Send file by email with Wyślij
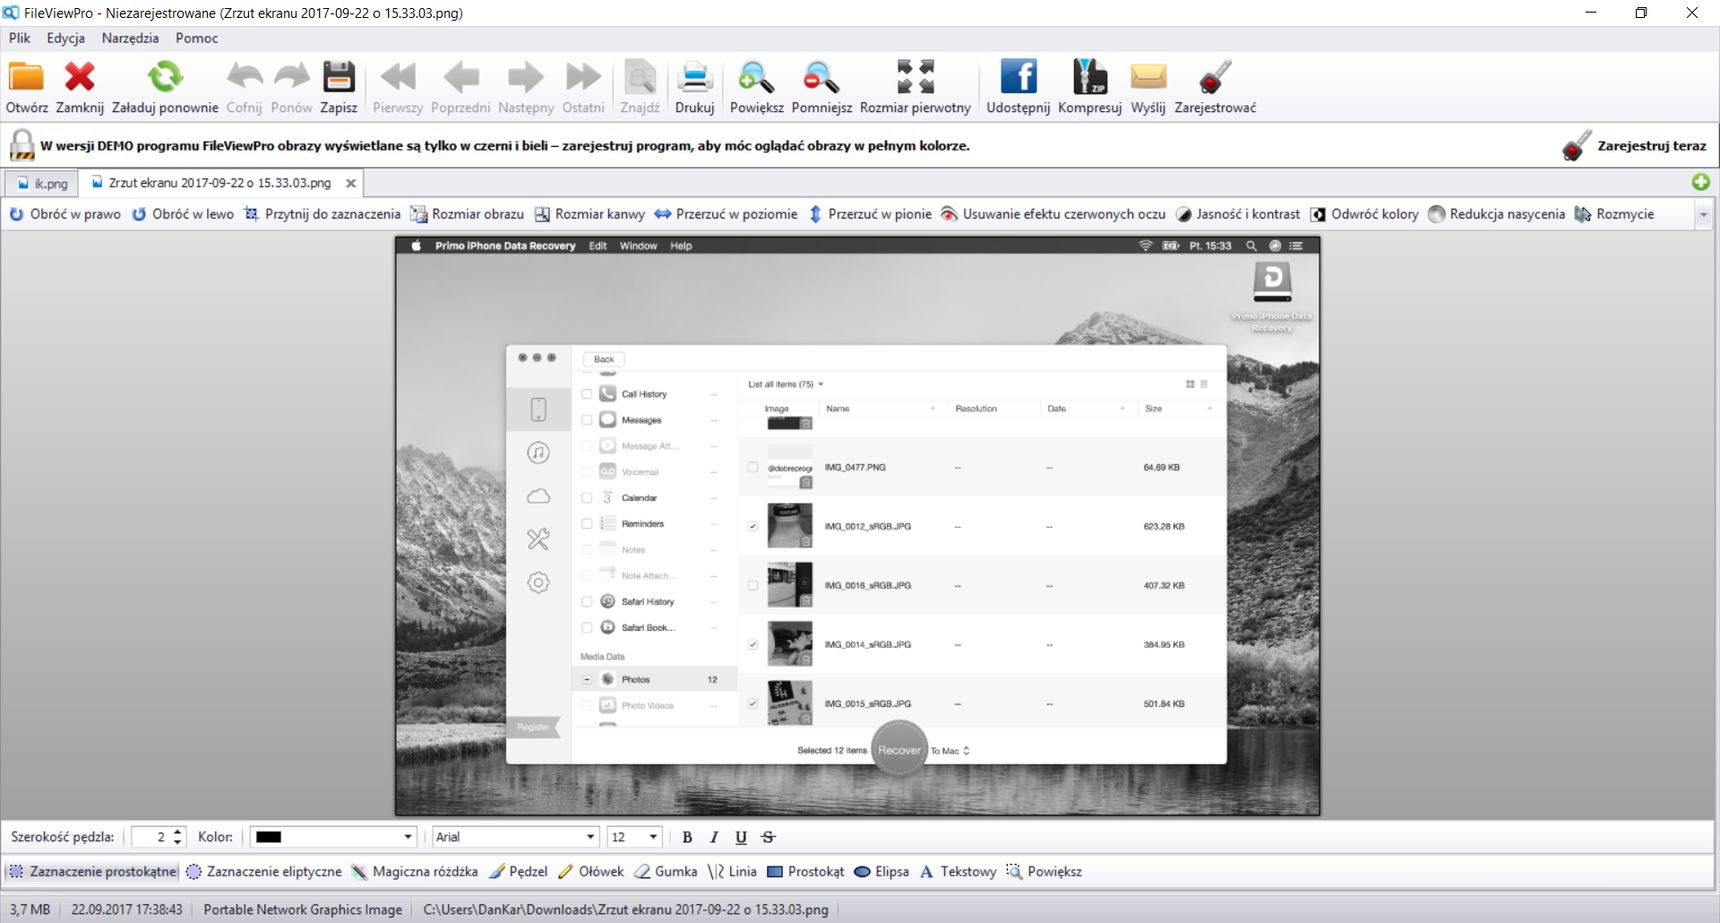The height and width of the screenshot is (923, 1720). point(1148,86)
